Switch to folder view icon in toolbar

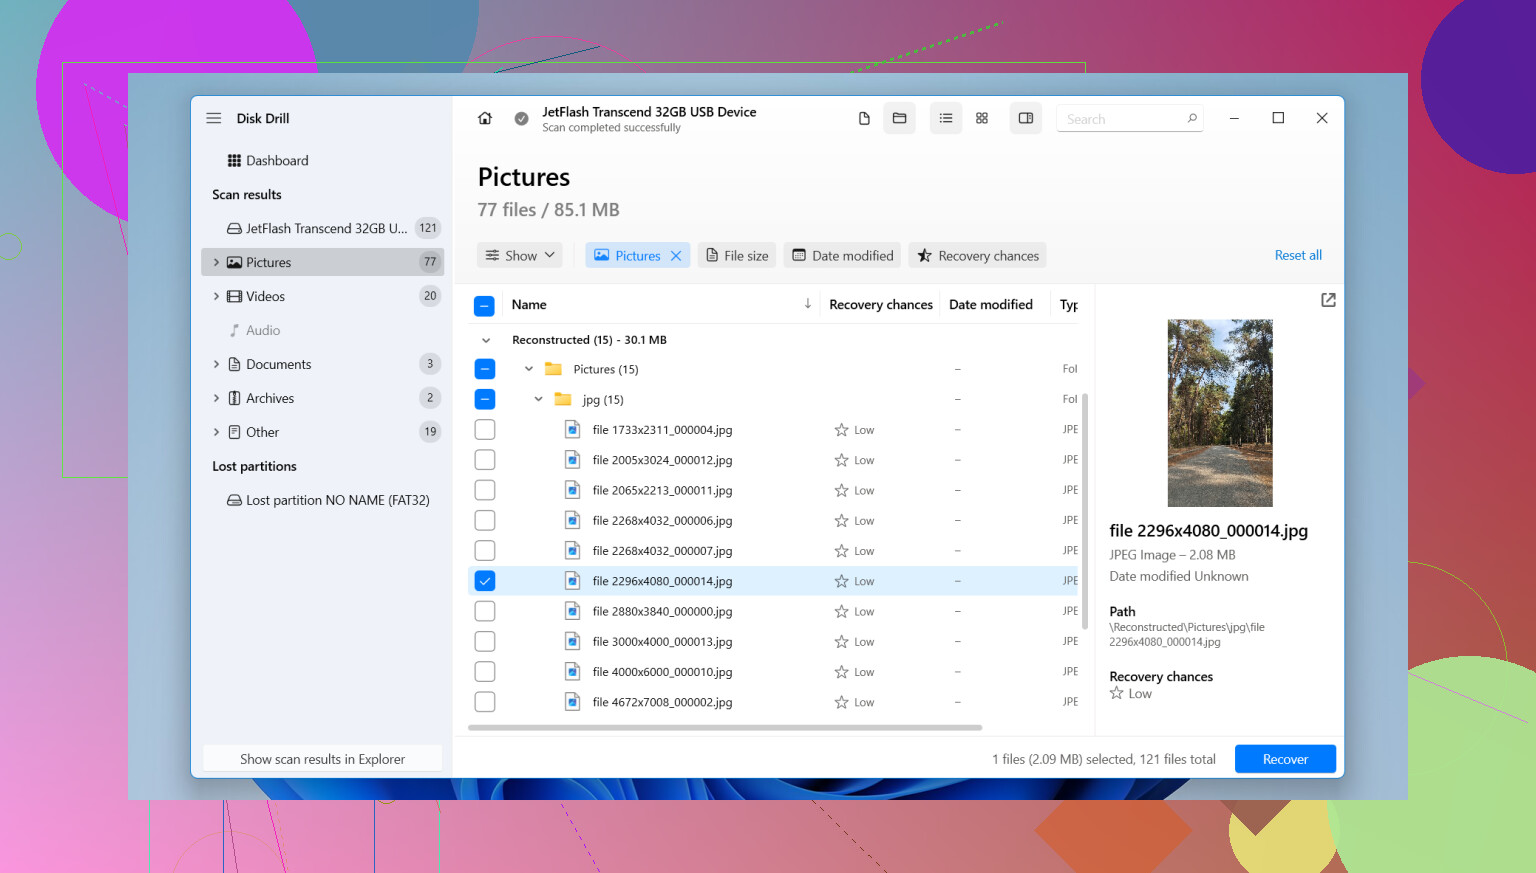coord(899,118)
